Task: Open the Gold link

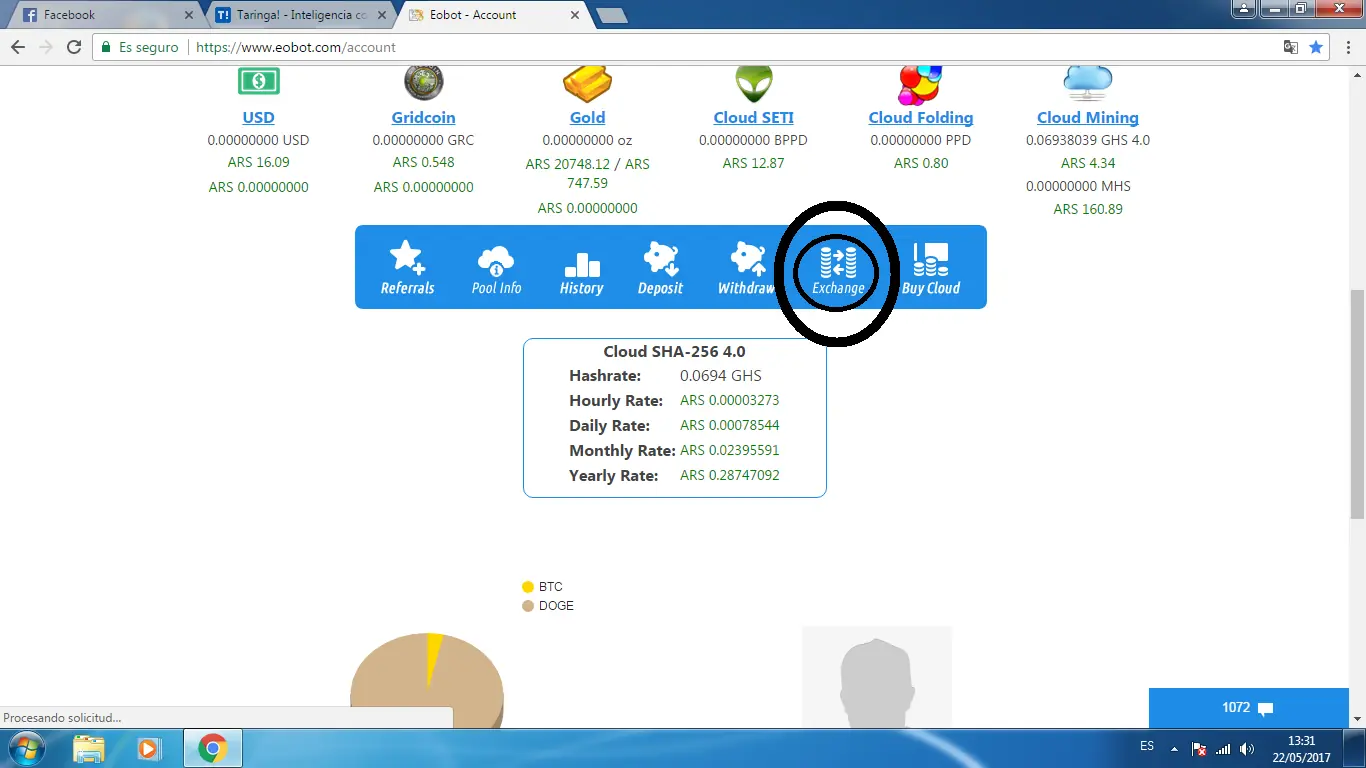Action: (587, 117)
